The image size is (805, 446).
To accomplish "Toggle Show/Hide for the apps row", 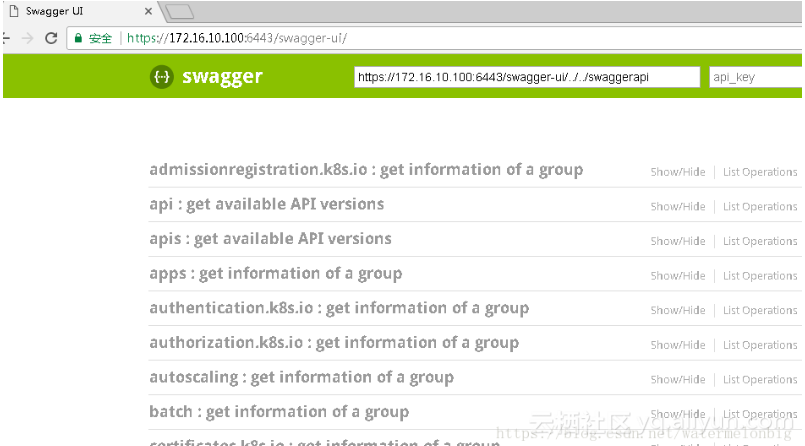I will click(x=678, y=276).
